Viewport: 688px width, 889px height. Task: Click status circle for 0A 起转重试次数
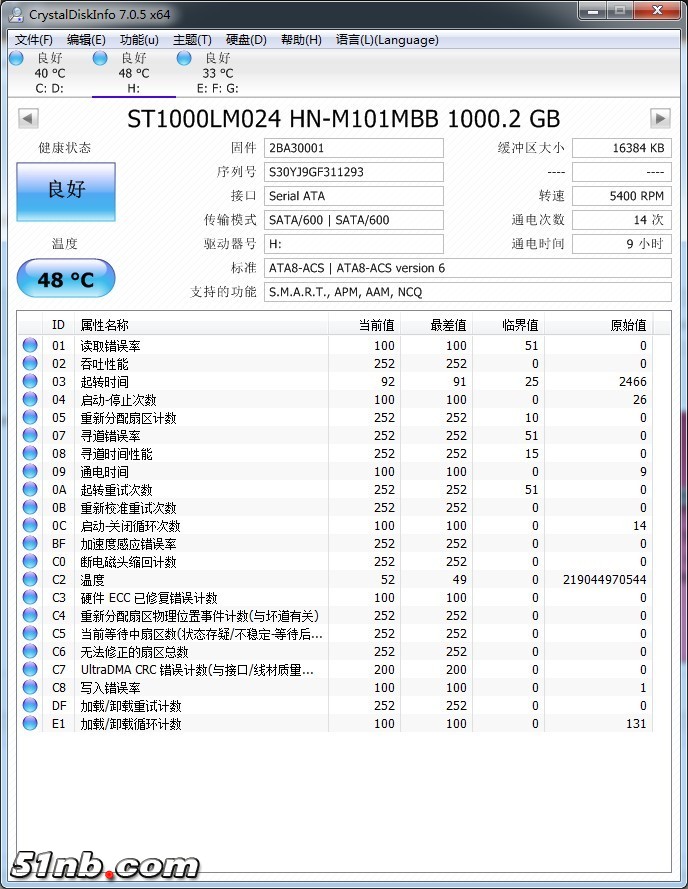(x=30, y=489)
